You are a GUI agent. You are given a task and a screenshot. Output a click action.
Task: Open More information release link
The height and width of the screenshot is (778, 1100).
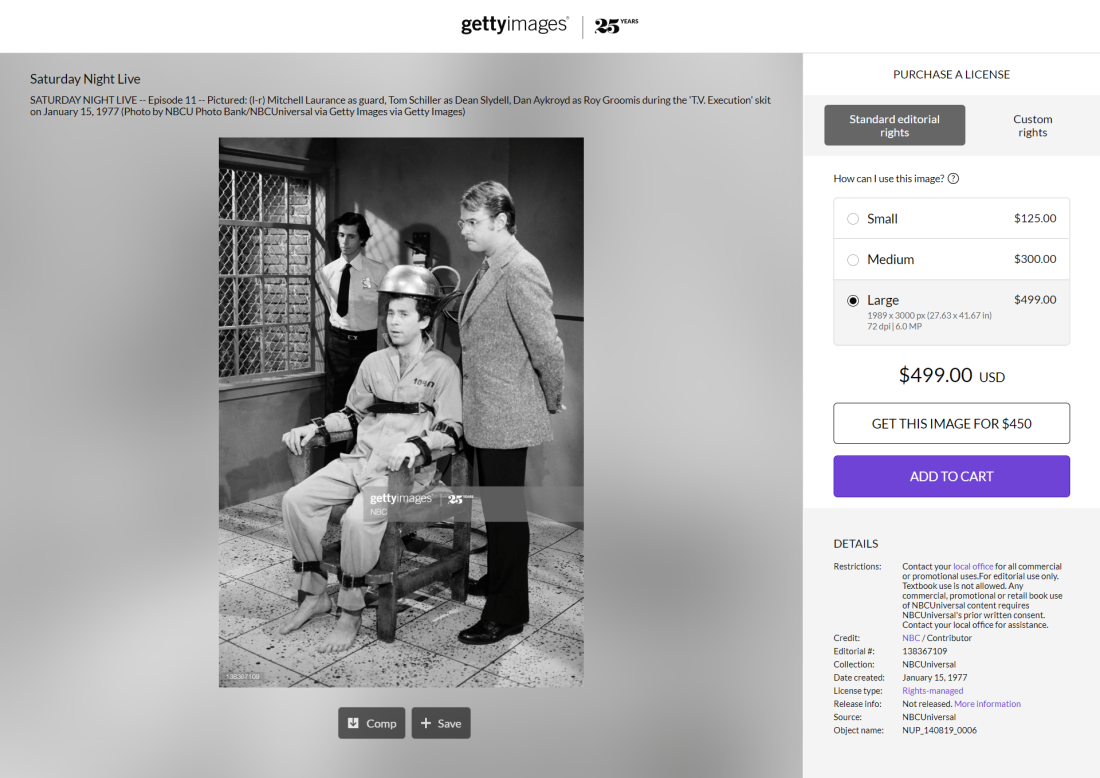pyautogui.click(x=987, y=704)
